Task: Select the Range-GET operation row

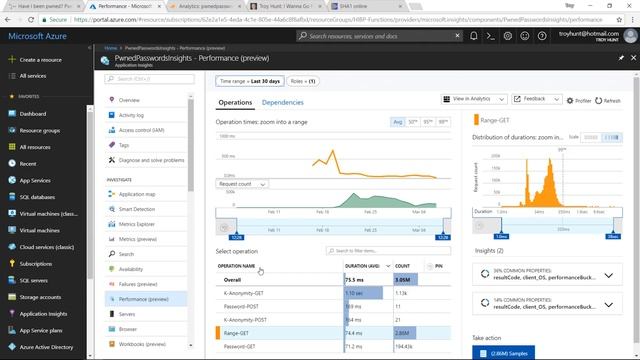Action: click(333, 333)
